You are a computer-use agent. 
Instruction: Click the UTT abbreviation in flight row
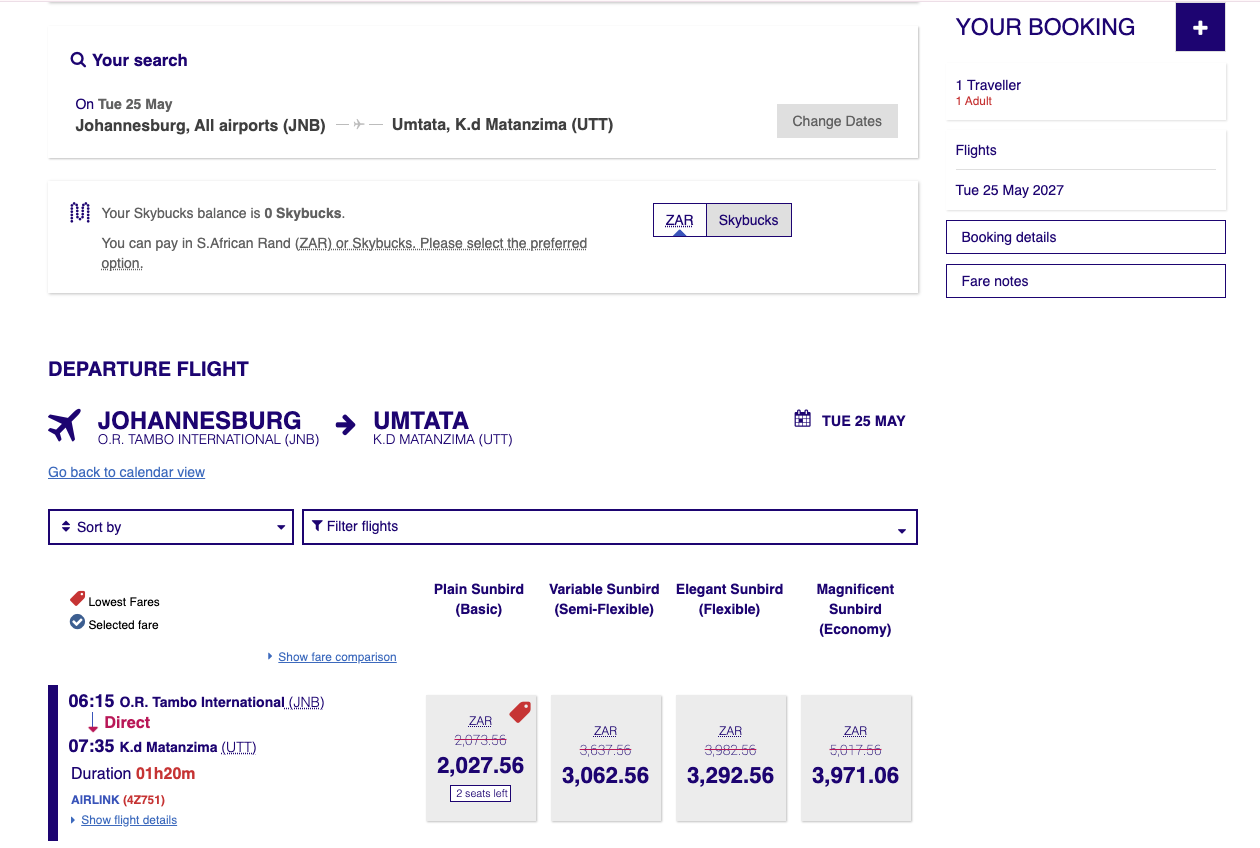238,747
